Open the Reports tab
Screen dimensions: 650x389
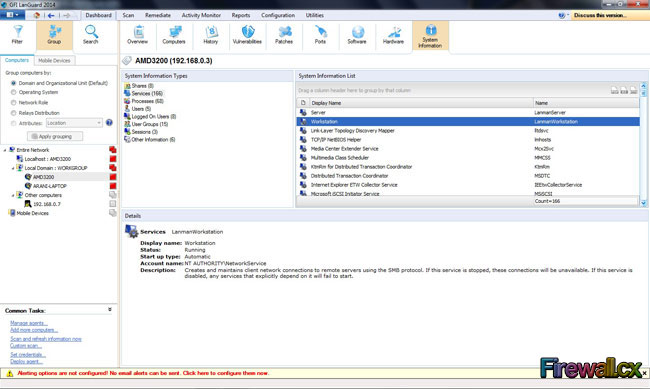pyautogui.click(x=241, y=15)
